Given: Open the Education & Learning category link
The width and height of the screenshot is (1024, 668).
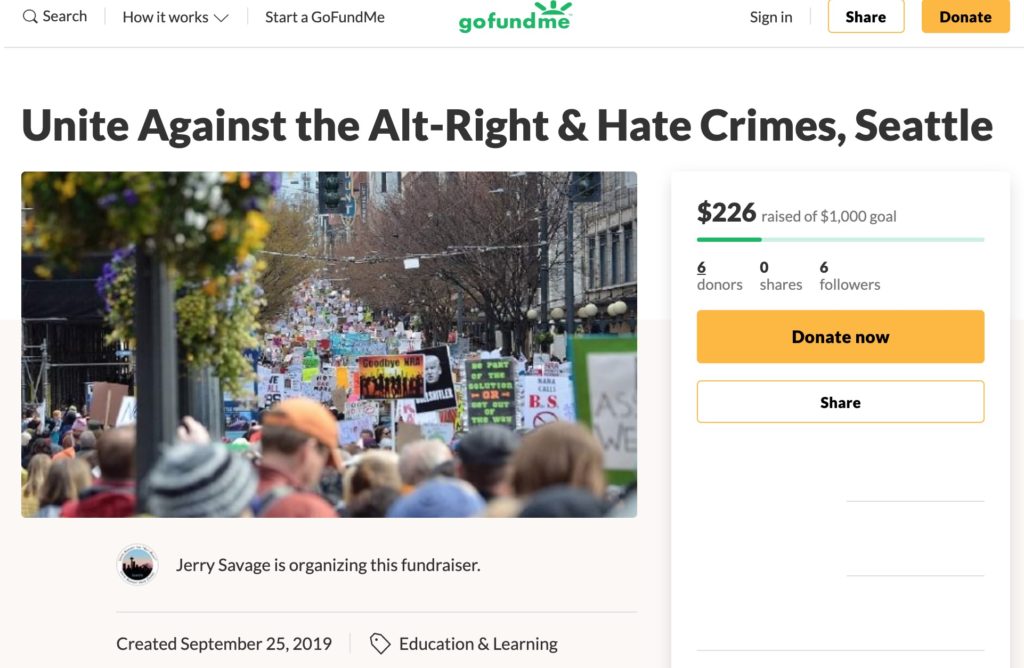Looking at the screenshot, I should [x=478, y=644].
